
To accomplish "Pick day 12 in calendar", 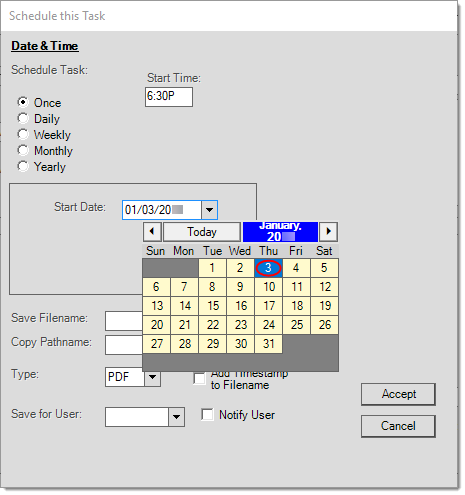I will [x=324, y=287].
